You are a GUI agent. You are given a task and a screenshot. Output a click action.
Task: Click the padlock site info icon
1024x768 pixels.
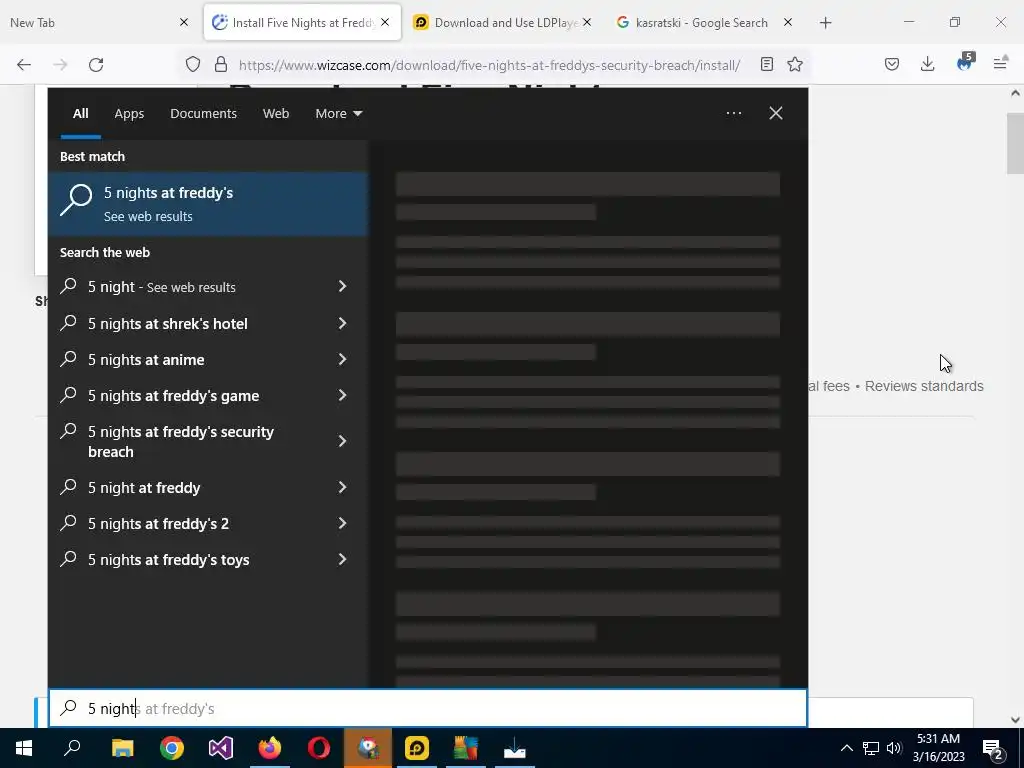coord(221,65)
